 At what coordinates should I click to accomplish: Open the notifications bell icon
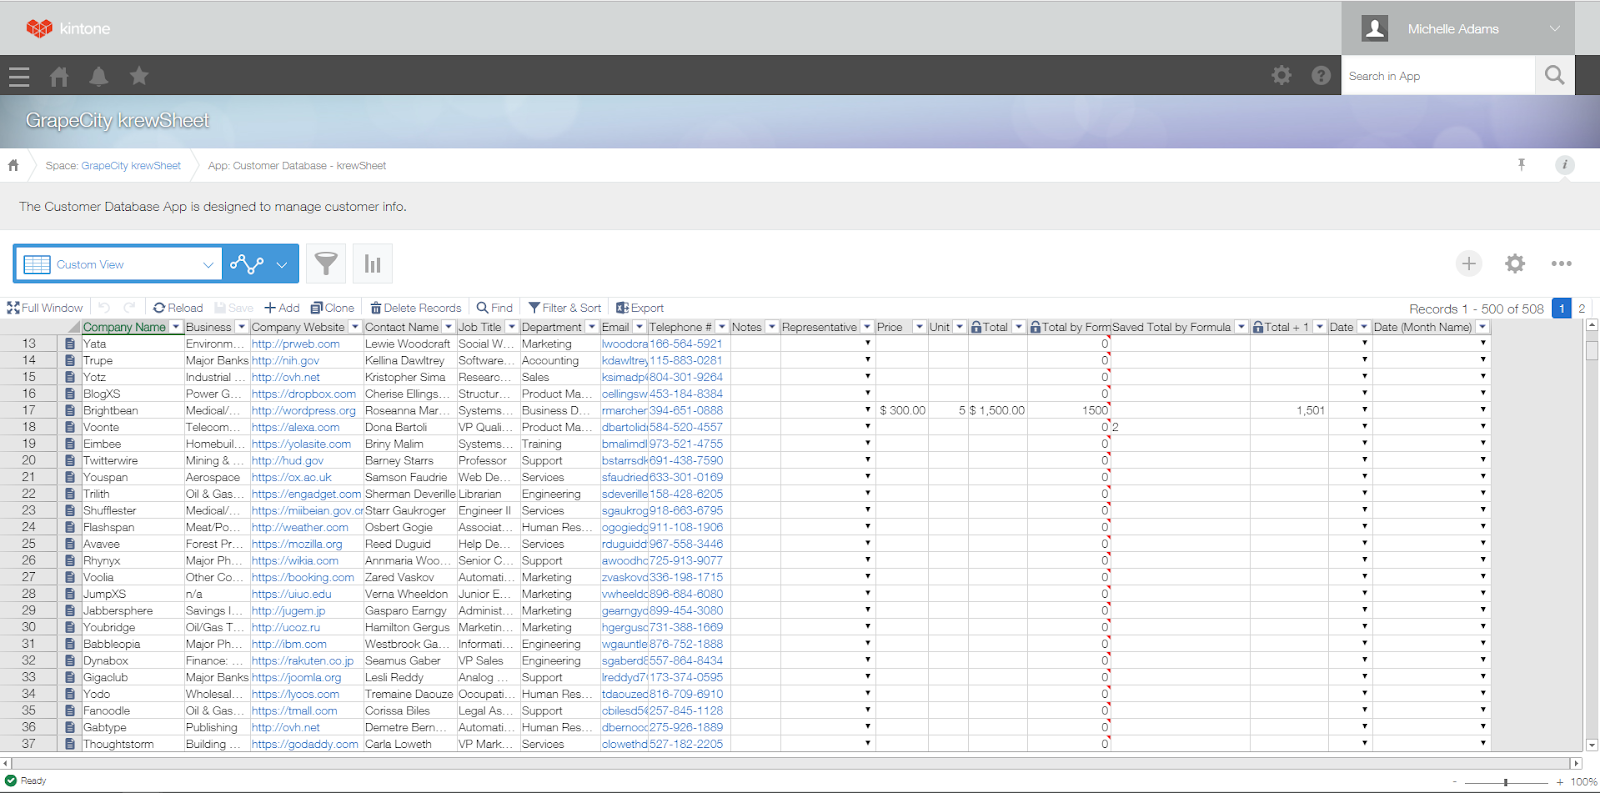tap(99, 76)
